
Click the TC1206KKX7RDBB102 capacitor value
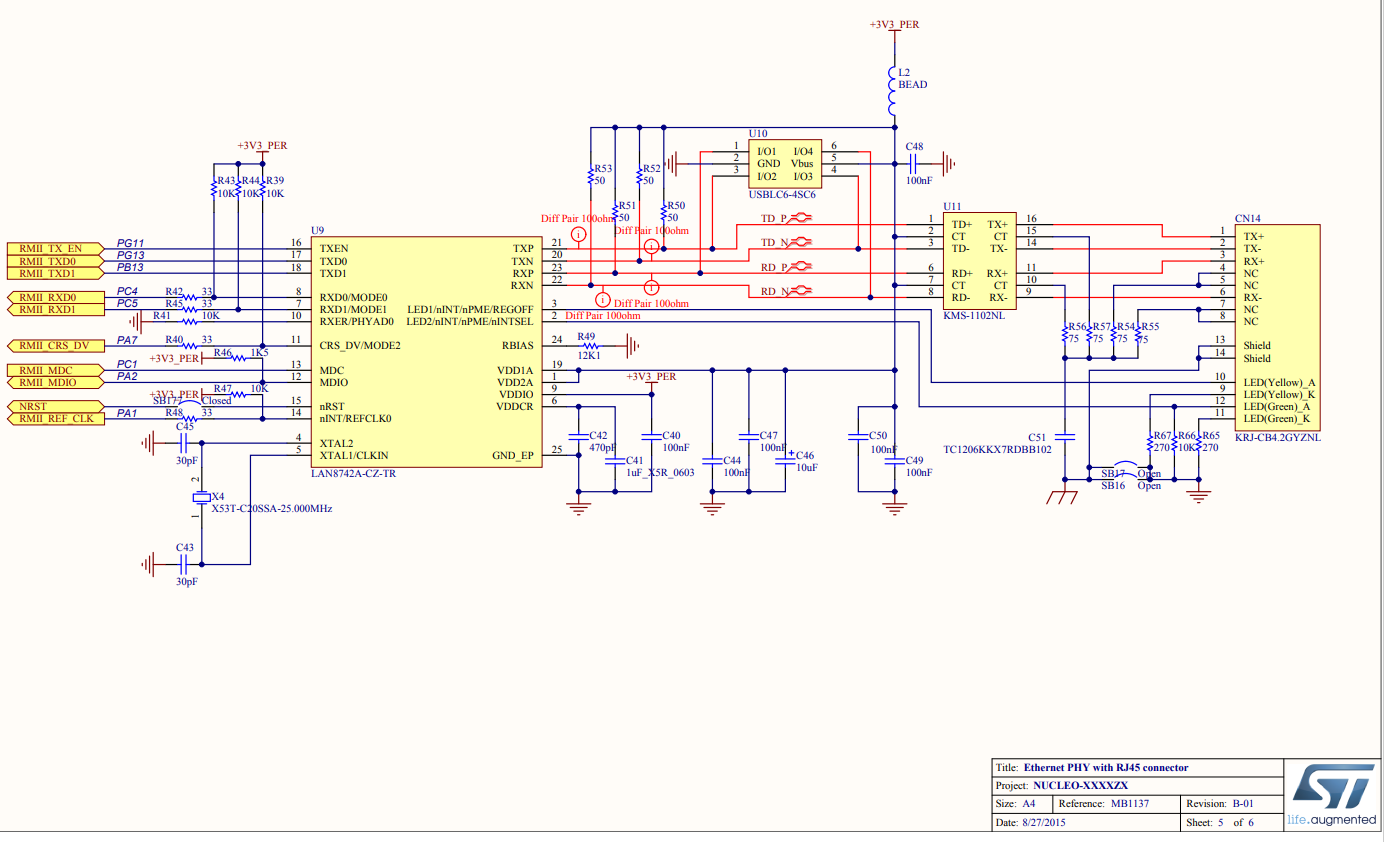(999, 449)
